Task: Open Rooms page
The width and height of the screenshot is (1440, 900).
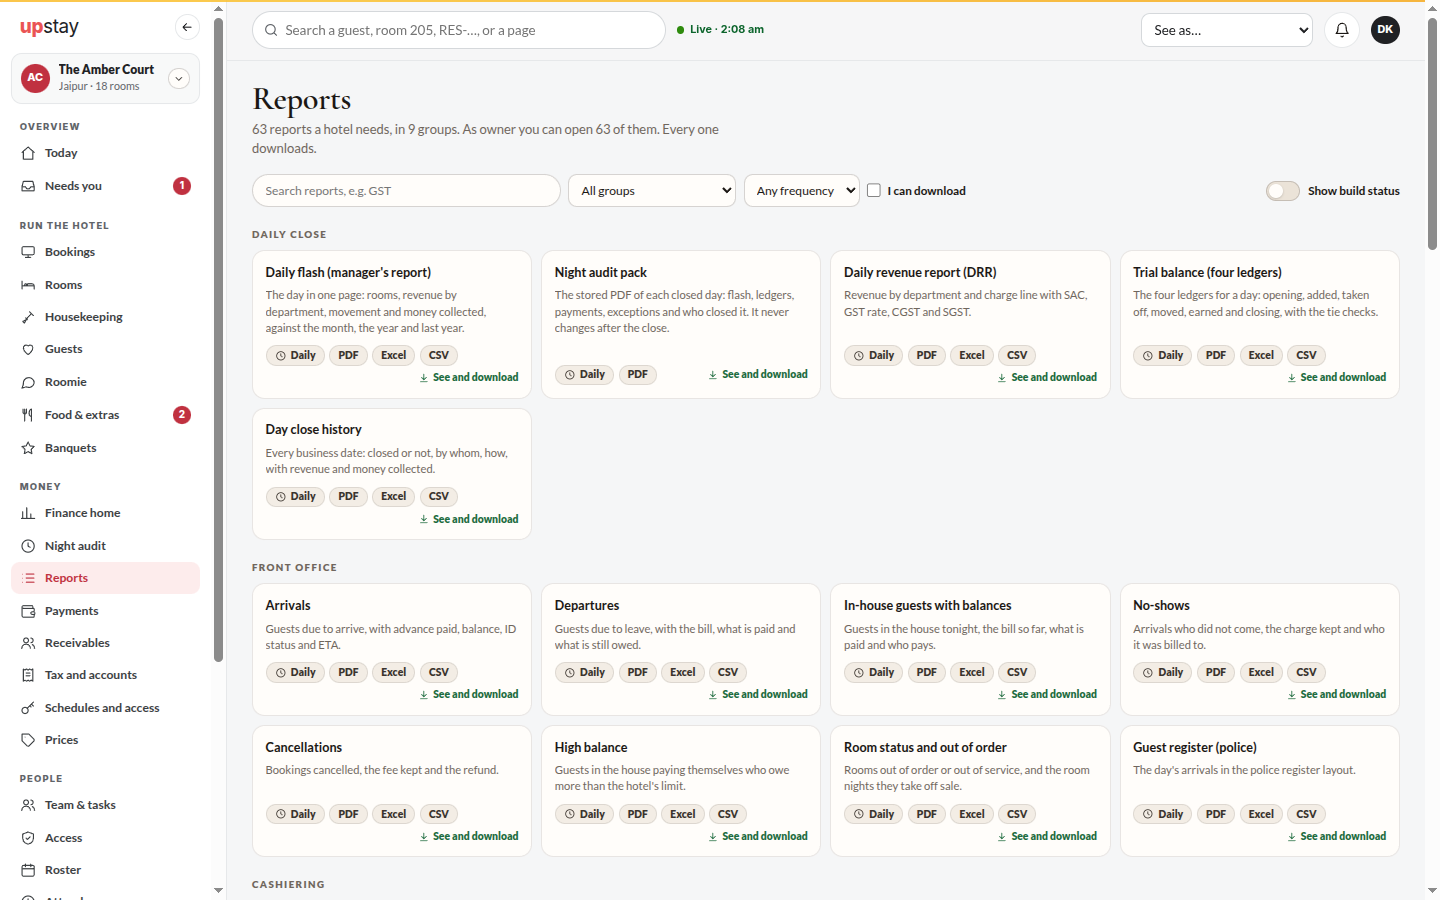Action: pyautogui.click(x=105, y=285)
